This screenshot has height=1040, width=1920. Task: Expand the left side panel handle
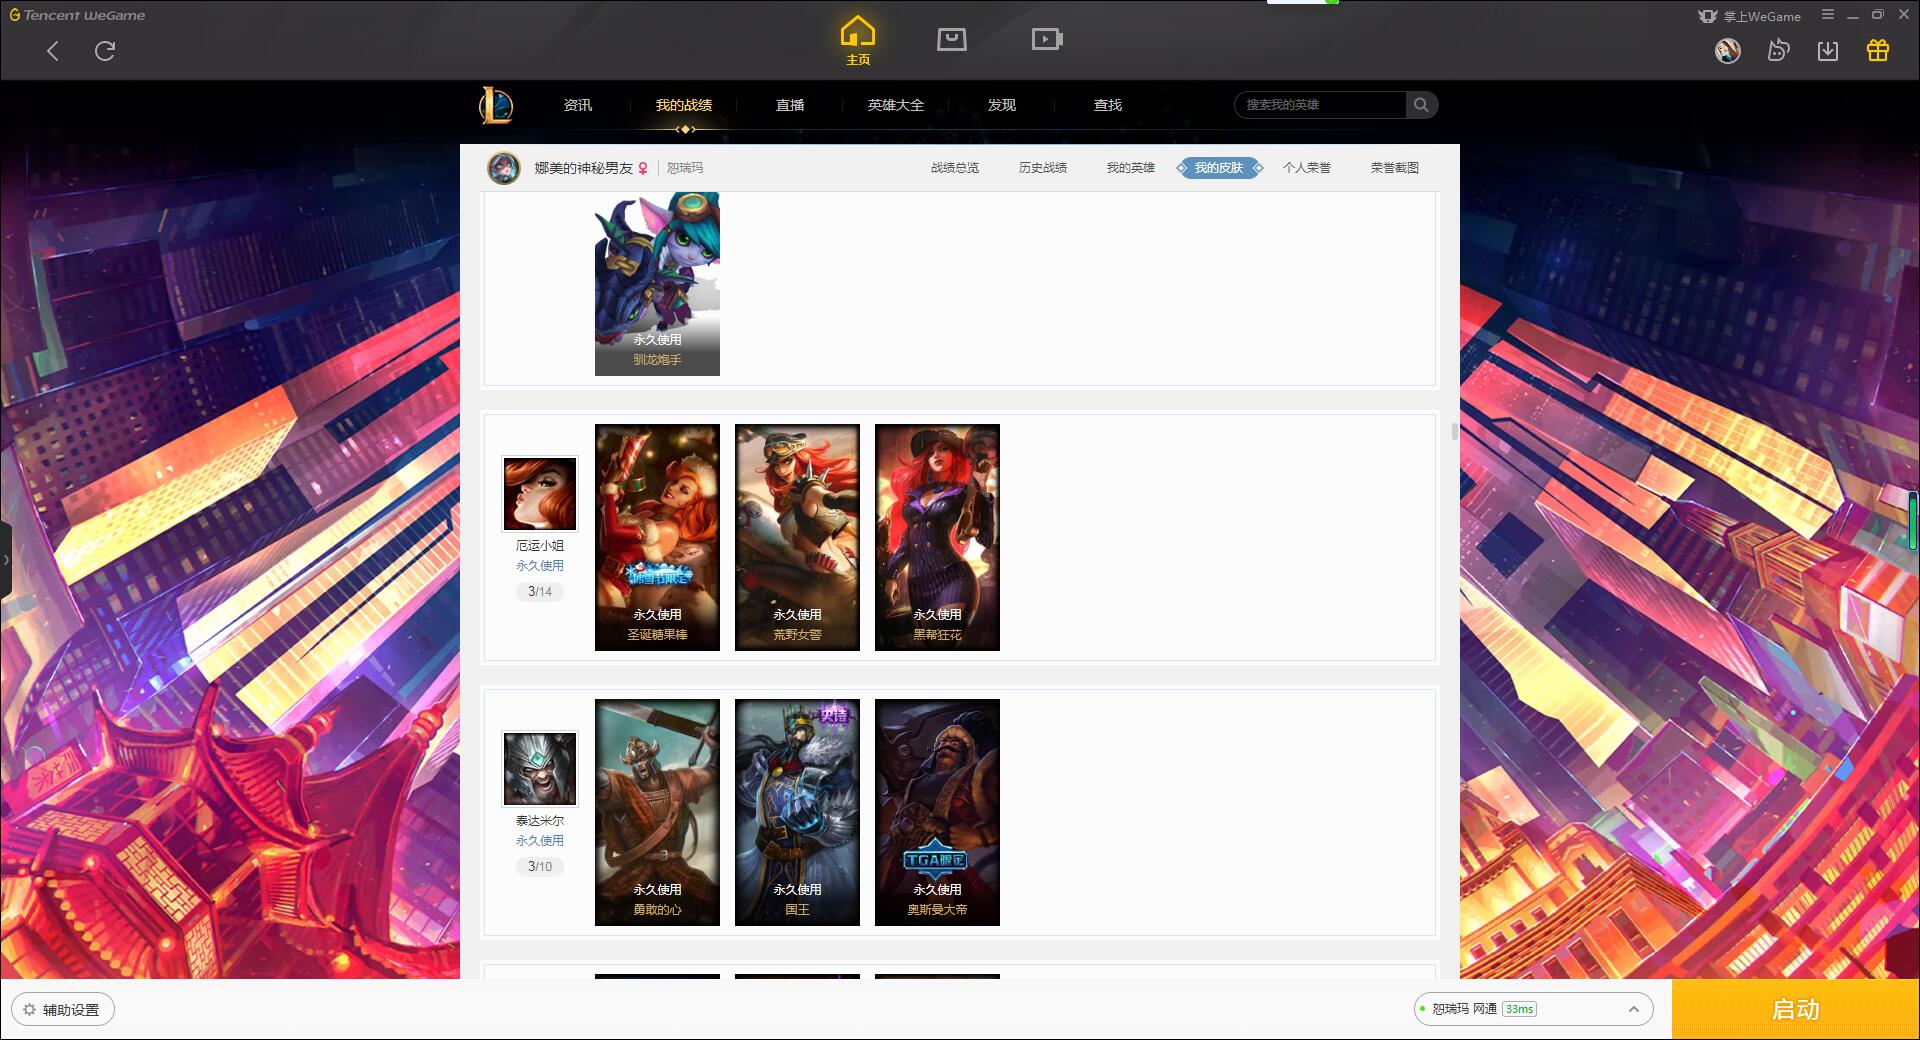[x=5, y=560]
